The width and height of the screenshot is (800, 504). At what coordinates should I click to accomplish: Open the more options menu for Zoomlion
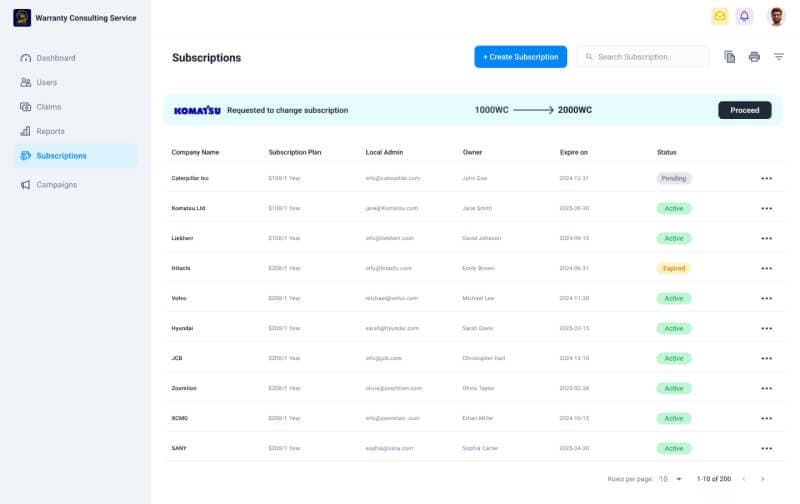coord(766,389)
